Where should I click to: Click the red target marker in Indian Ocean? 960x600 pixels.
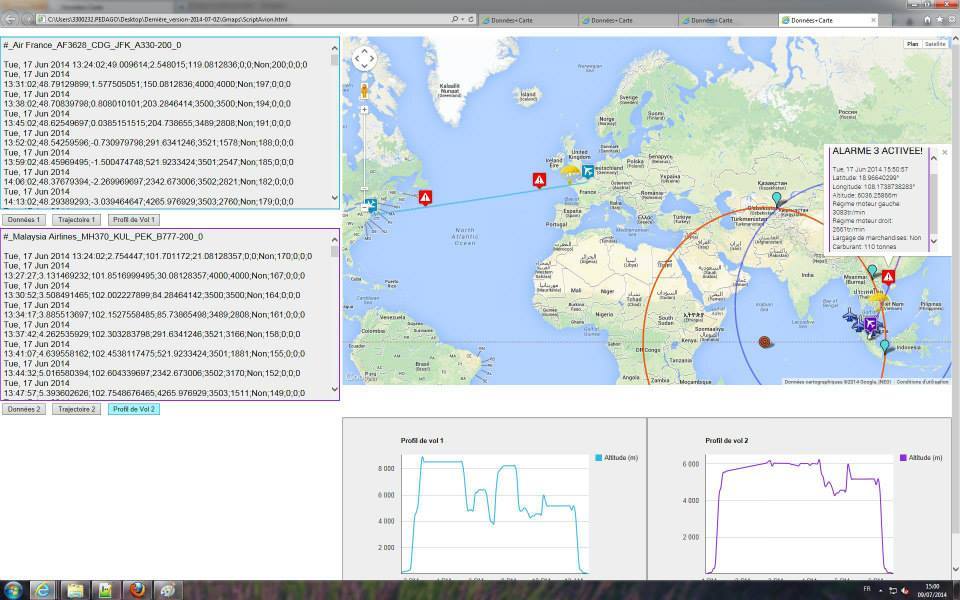(x=766, y=342)
